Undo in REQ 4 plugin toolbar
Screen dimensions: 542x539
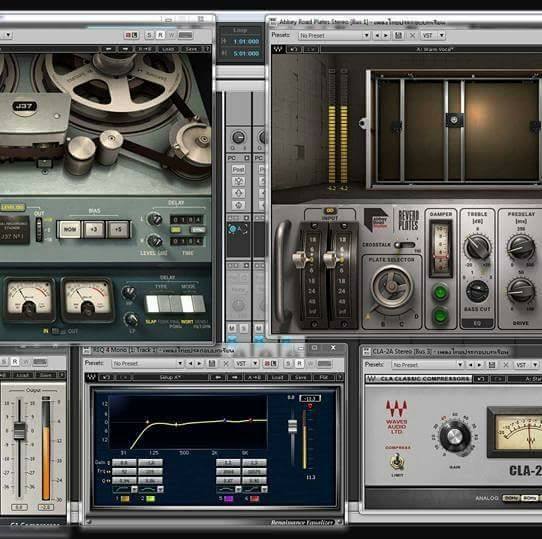(106, 378)
